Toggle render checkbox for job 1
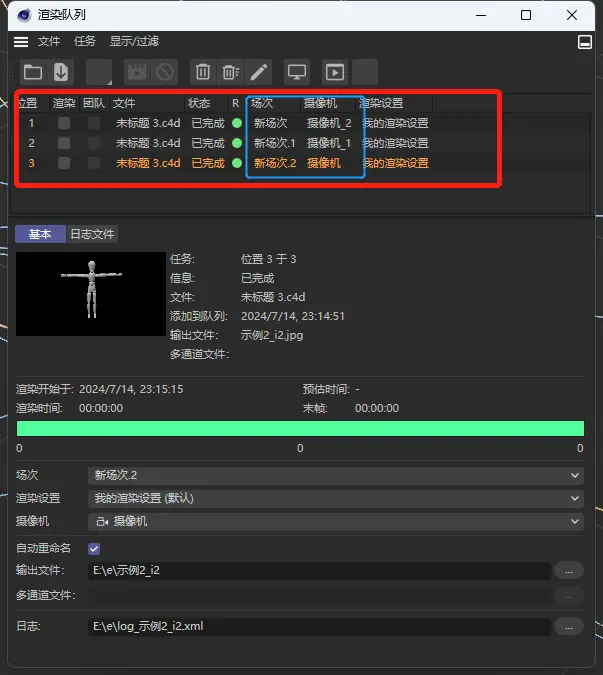The width and height of the screenshot is (603, 675). click(x=64, y=123)
